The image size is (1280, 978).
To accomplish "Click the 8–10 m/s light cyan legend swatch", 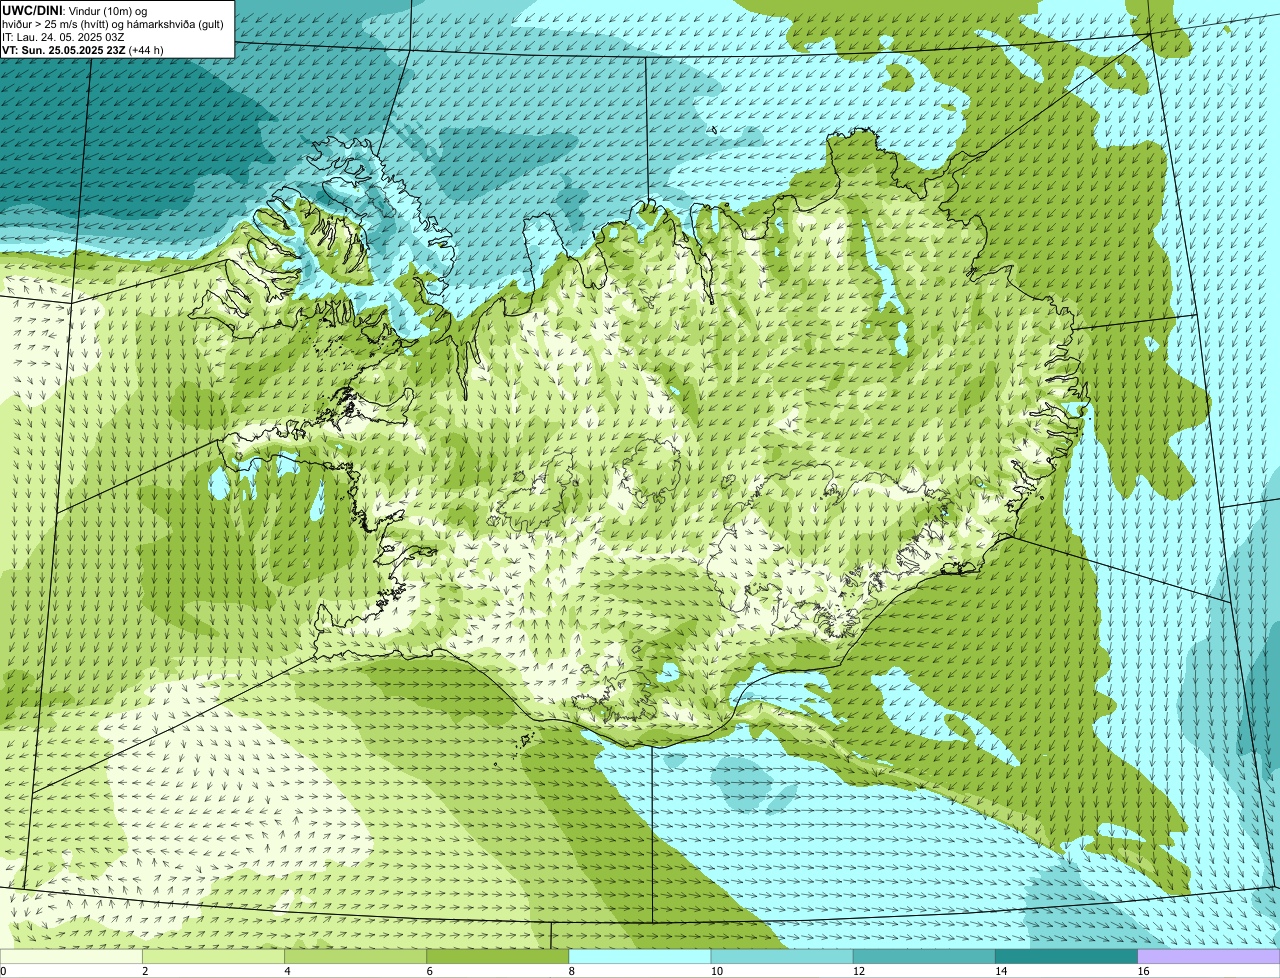I will pyautogui.click(x=640, y=956).
